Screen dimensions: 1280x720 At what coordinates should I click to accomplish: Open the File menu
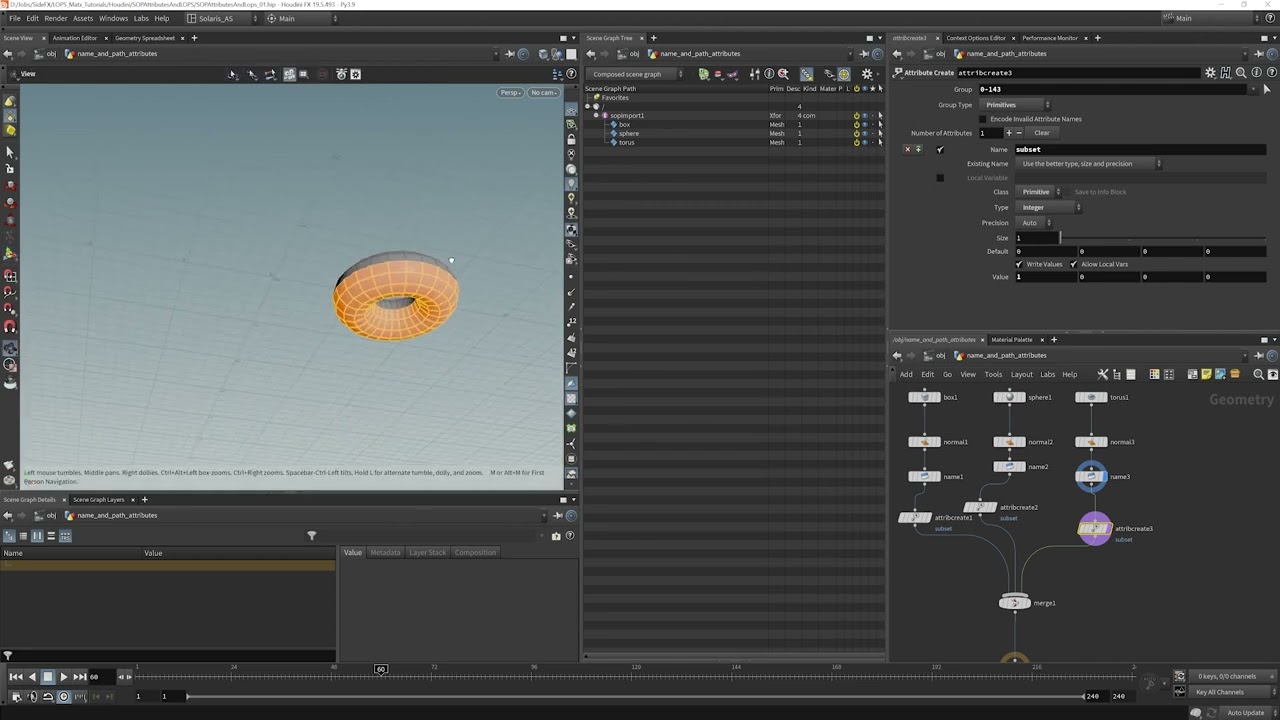click(x=15, y=18)
